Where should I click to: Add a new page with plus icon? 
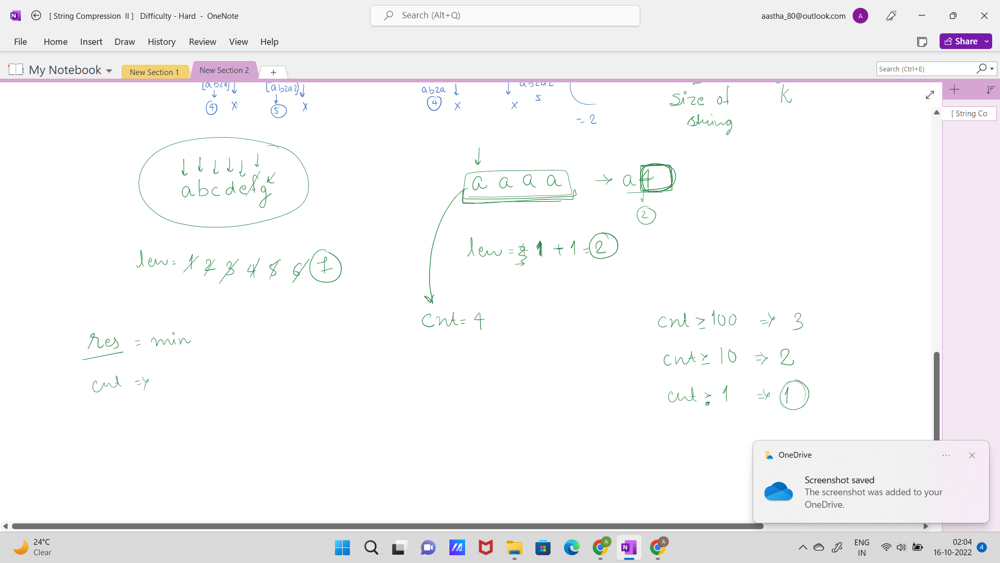954,90
